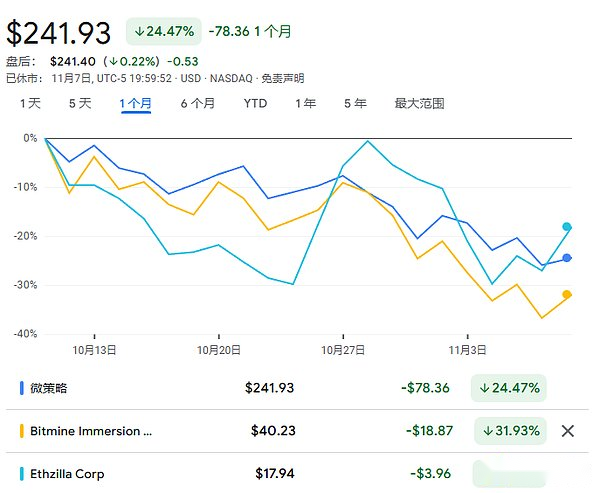Select the 1个月 time range tab
600x493 pixels.
coord(135,103)
